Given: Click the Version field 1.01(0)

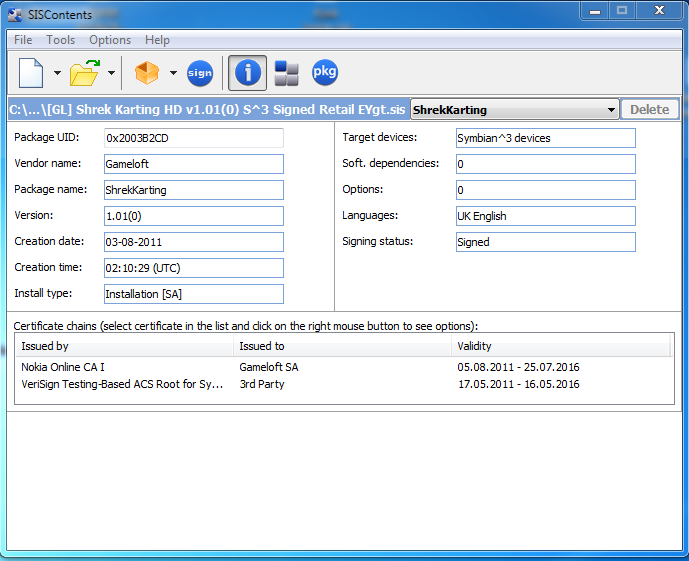Looking at the screenshot, I should pyautogui.click(x=194, y=216).
